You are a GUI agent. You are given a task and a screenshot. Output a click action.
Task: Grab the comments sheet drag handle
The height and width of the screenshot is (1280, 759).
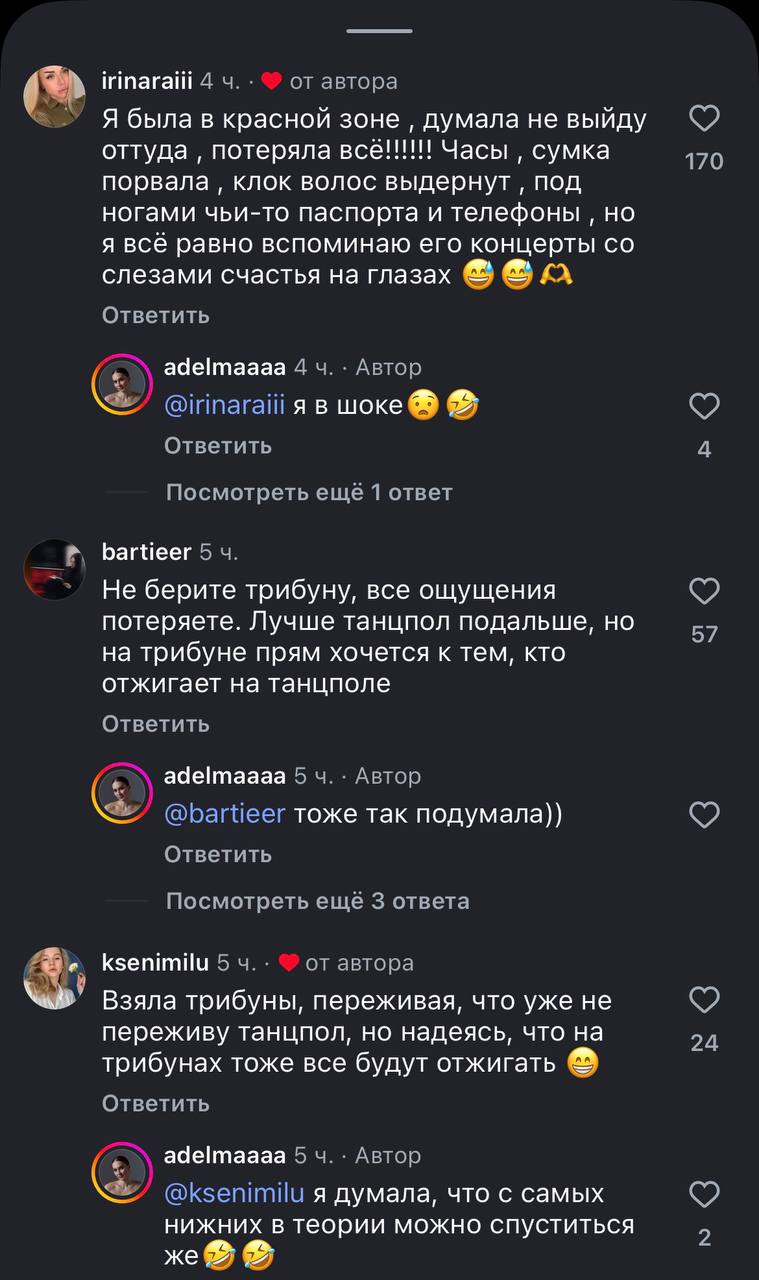(x=380, y=31)
